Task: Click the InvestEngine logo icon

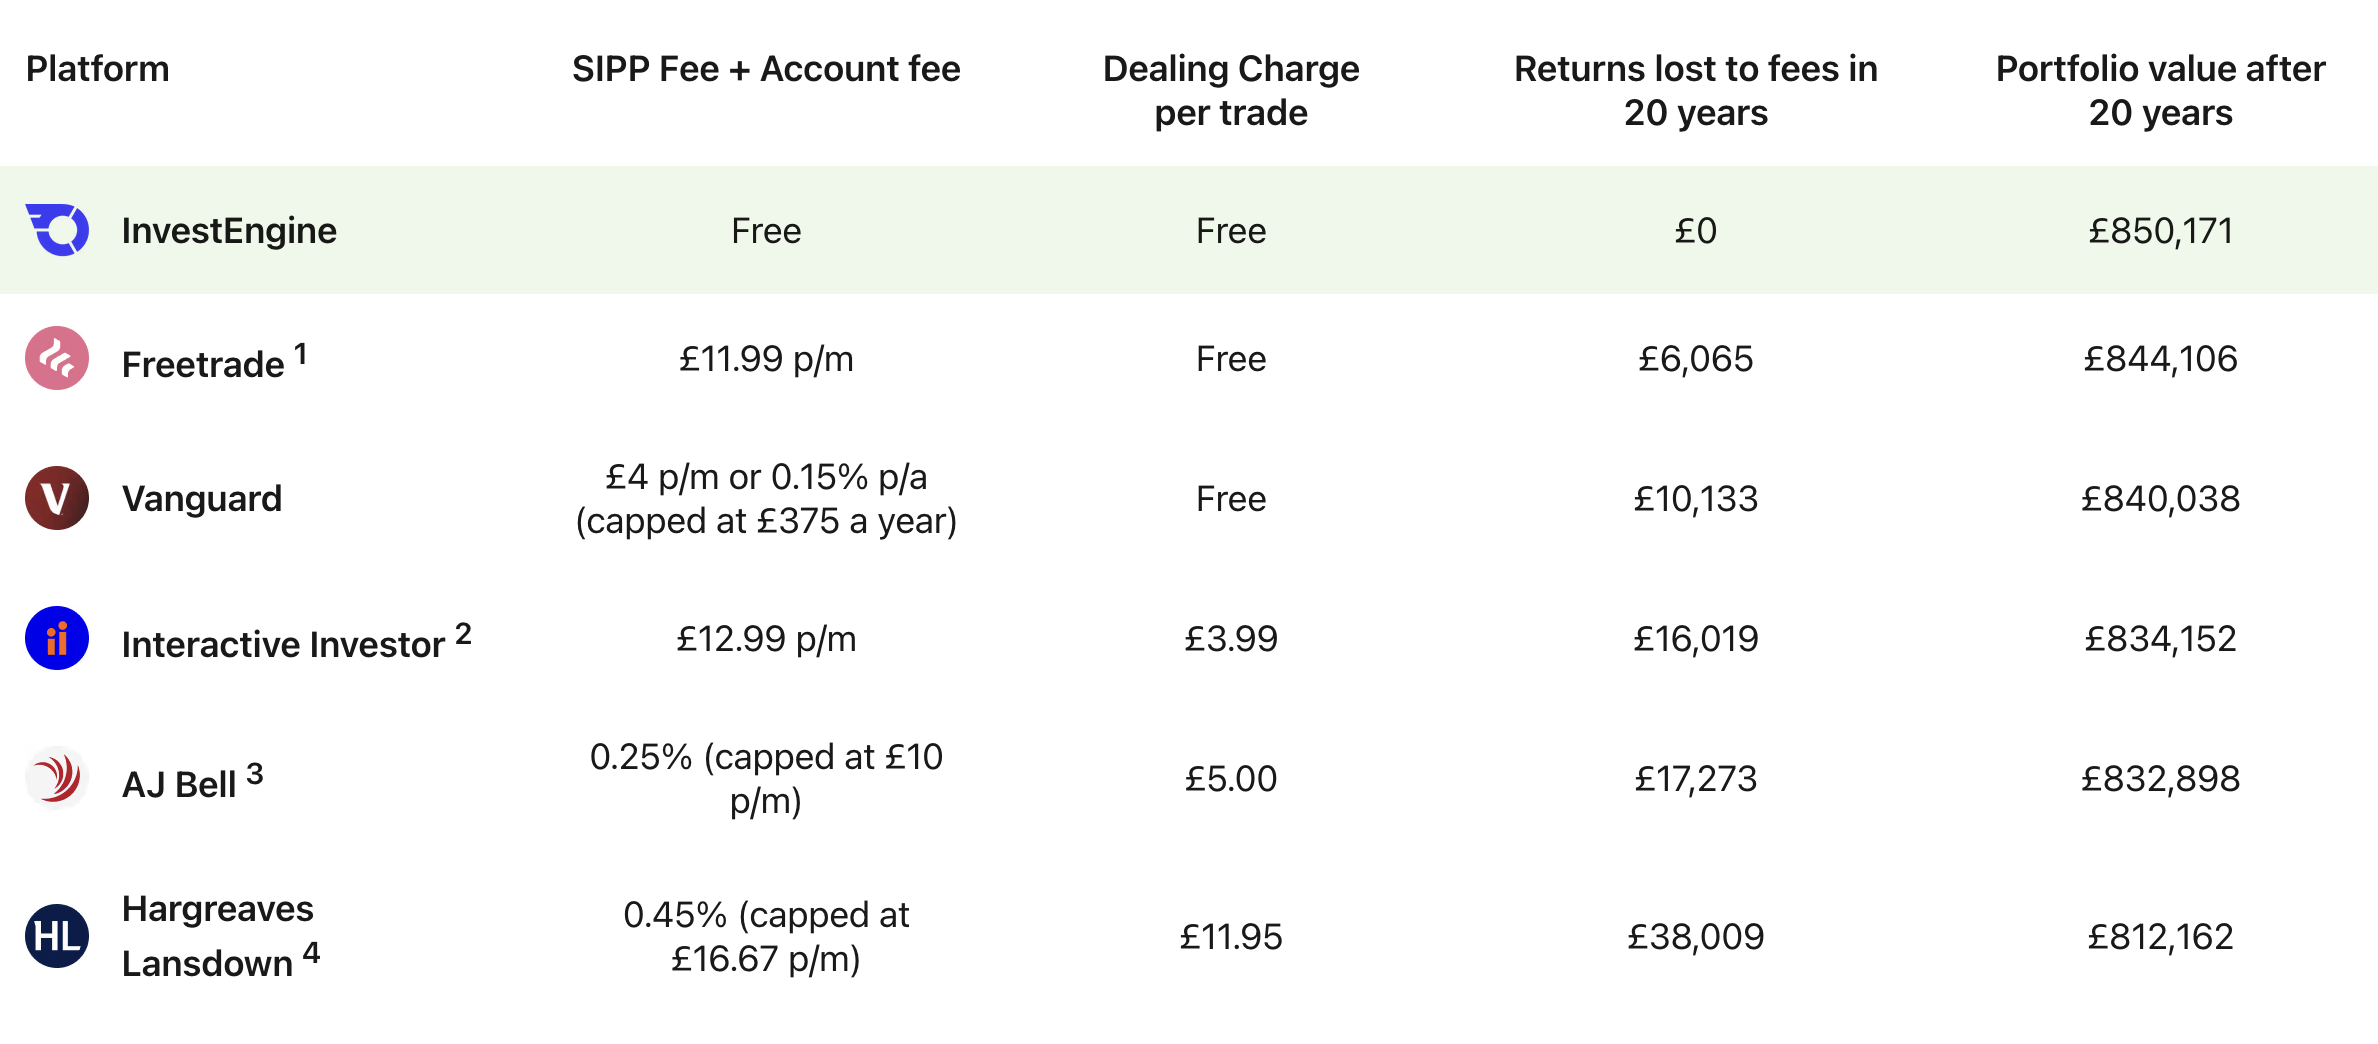Action: [57, 230]
